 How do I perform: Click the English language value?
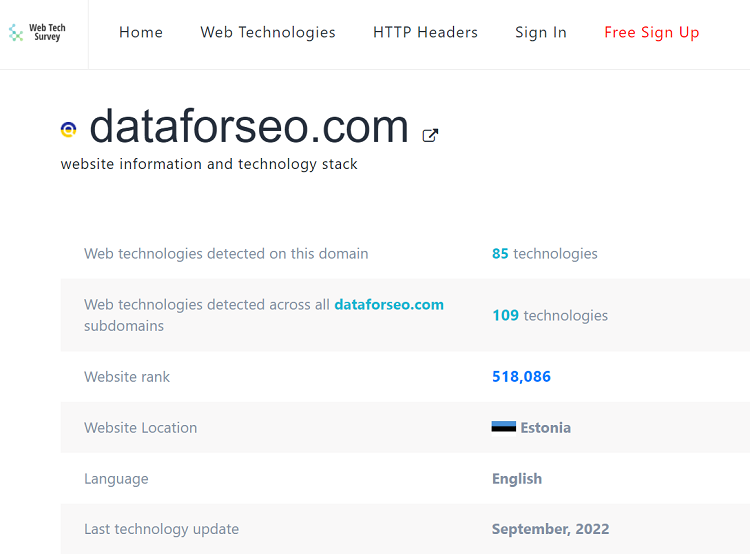coord(517,478)
